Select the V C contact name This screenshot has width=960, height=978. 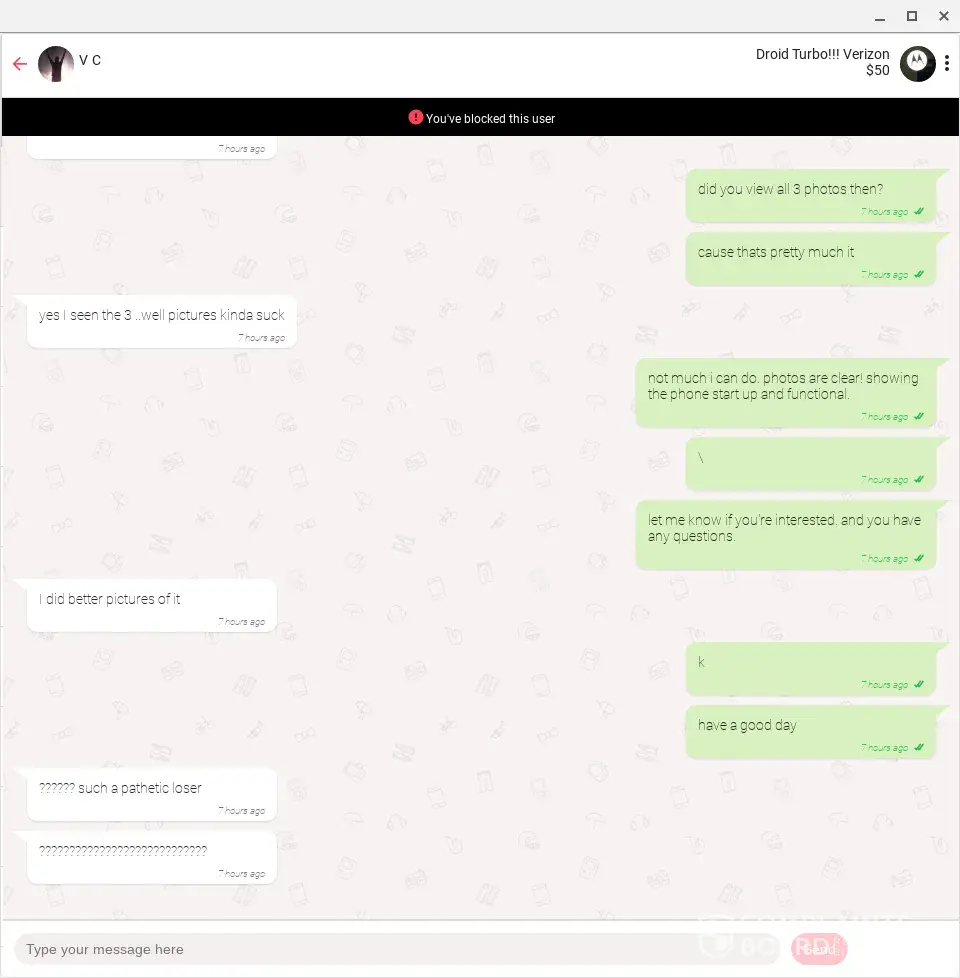click(90, 61)
